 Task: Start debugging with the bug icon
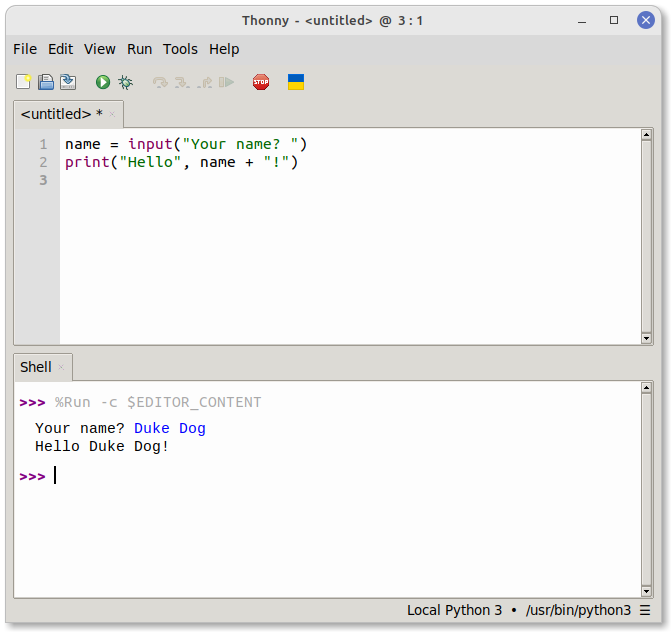(x=125, y=82)
